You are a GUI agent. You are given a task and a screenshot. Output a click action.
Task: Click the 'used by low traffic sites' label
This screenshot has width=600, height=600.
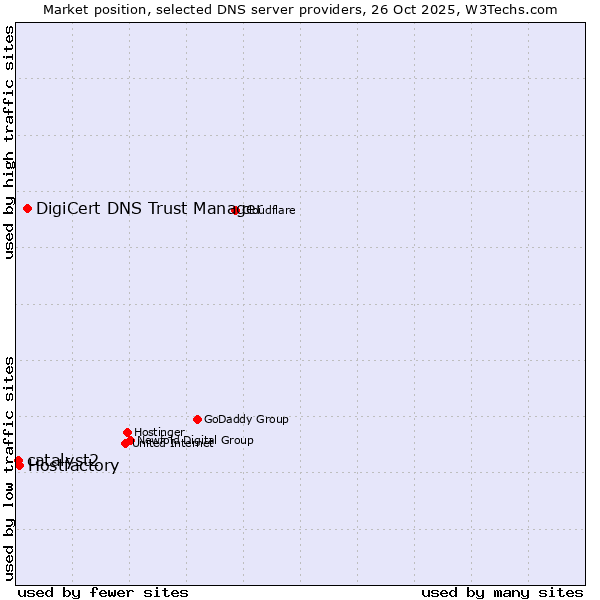(x=9, y=467)
